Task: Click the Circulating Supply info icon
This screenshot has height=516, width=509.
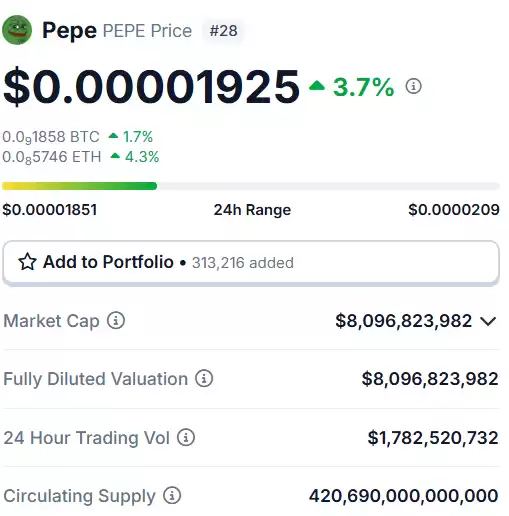Action: click(172, 495)
